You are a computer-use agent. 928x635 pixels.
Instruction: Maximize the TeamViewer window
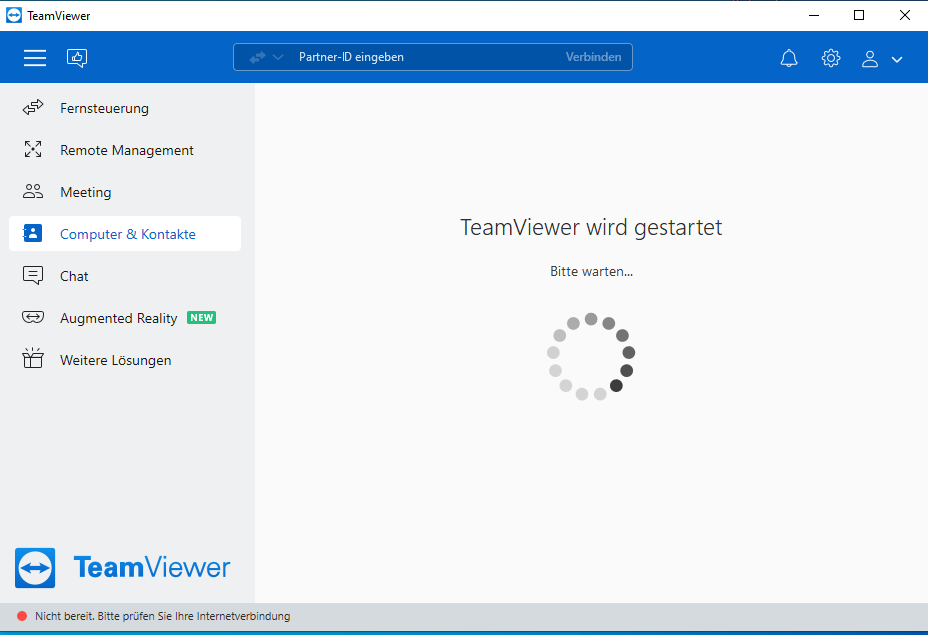(x=859, y=15)
